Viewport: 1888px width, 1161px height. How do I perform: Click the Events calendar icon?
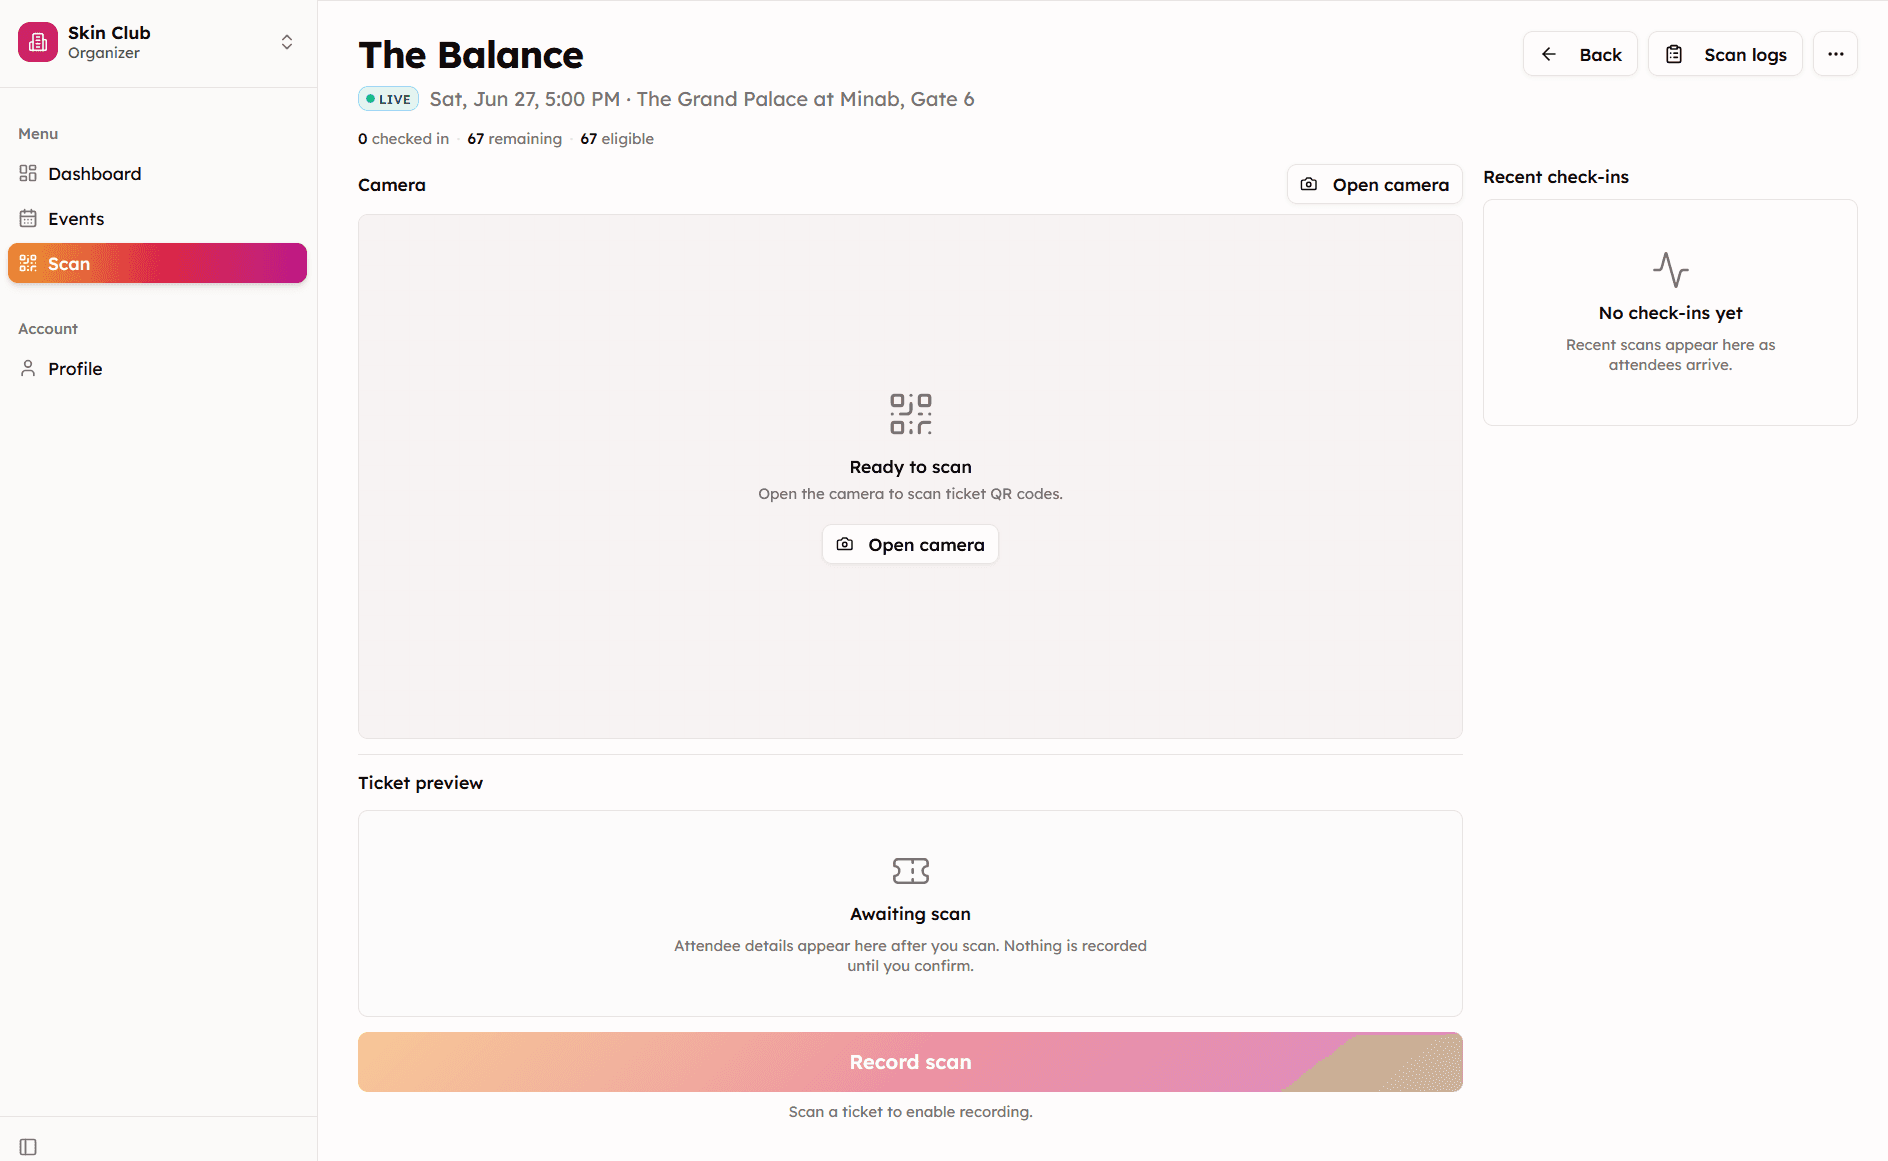point(28,219)
